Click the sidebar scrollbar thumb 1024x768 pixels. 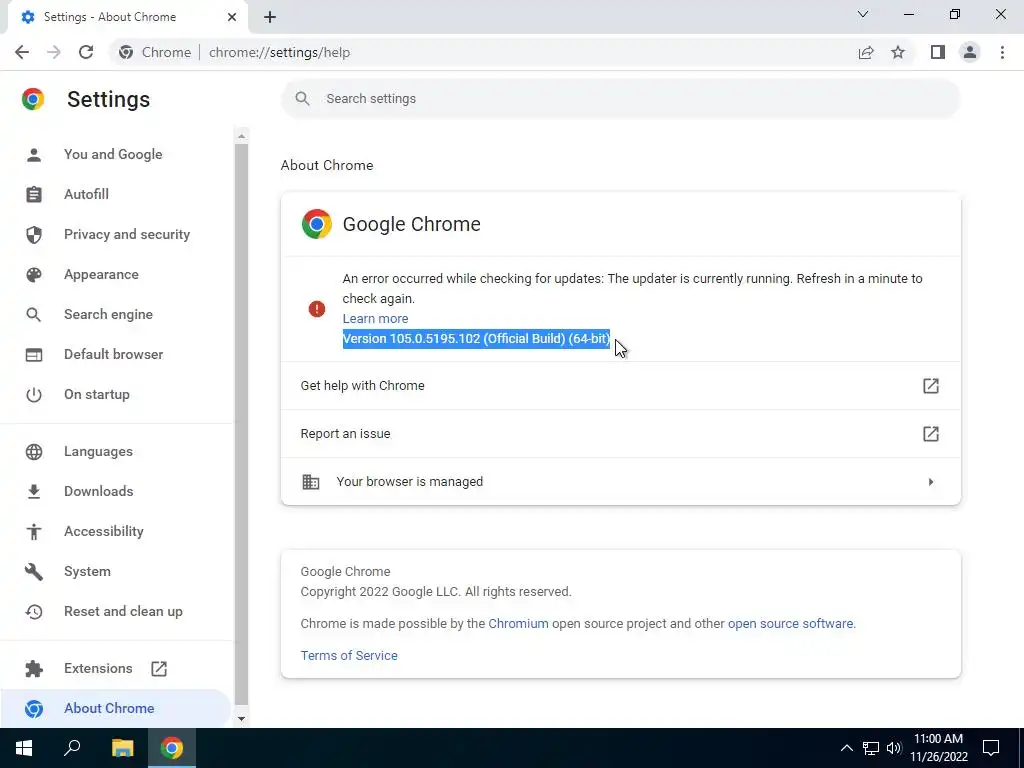(x=242, y=424)
